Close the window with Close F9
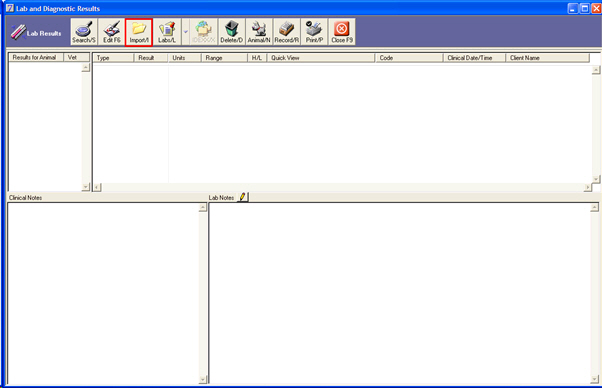602x388 pixels. 342,32
